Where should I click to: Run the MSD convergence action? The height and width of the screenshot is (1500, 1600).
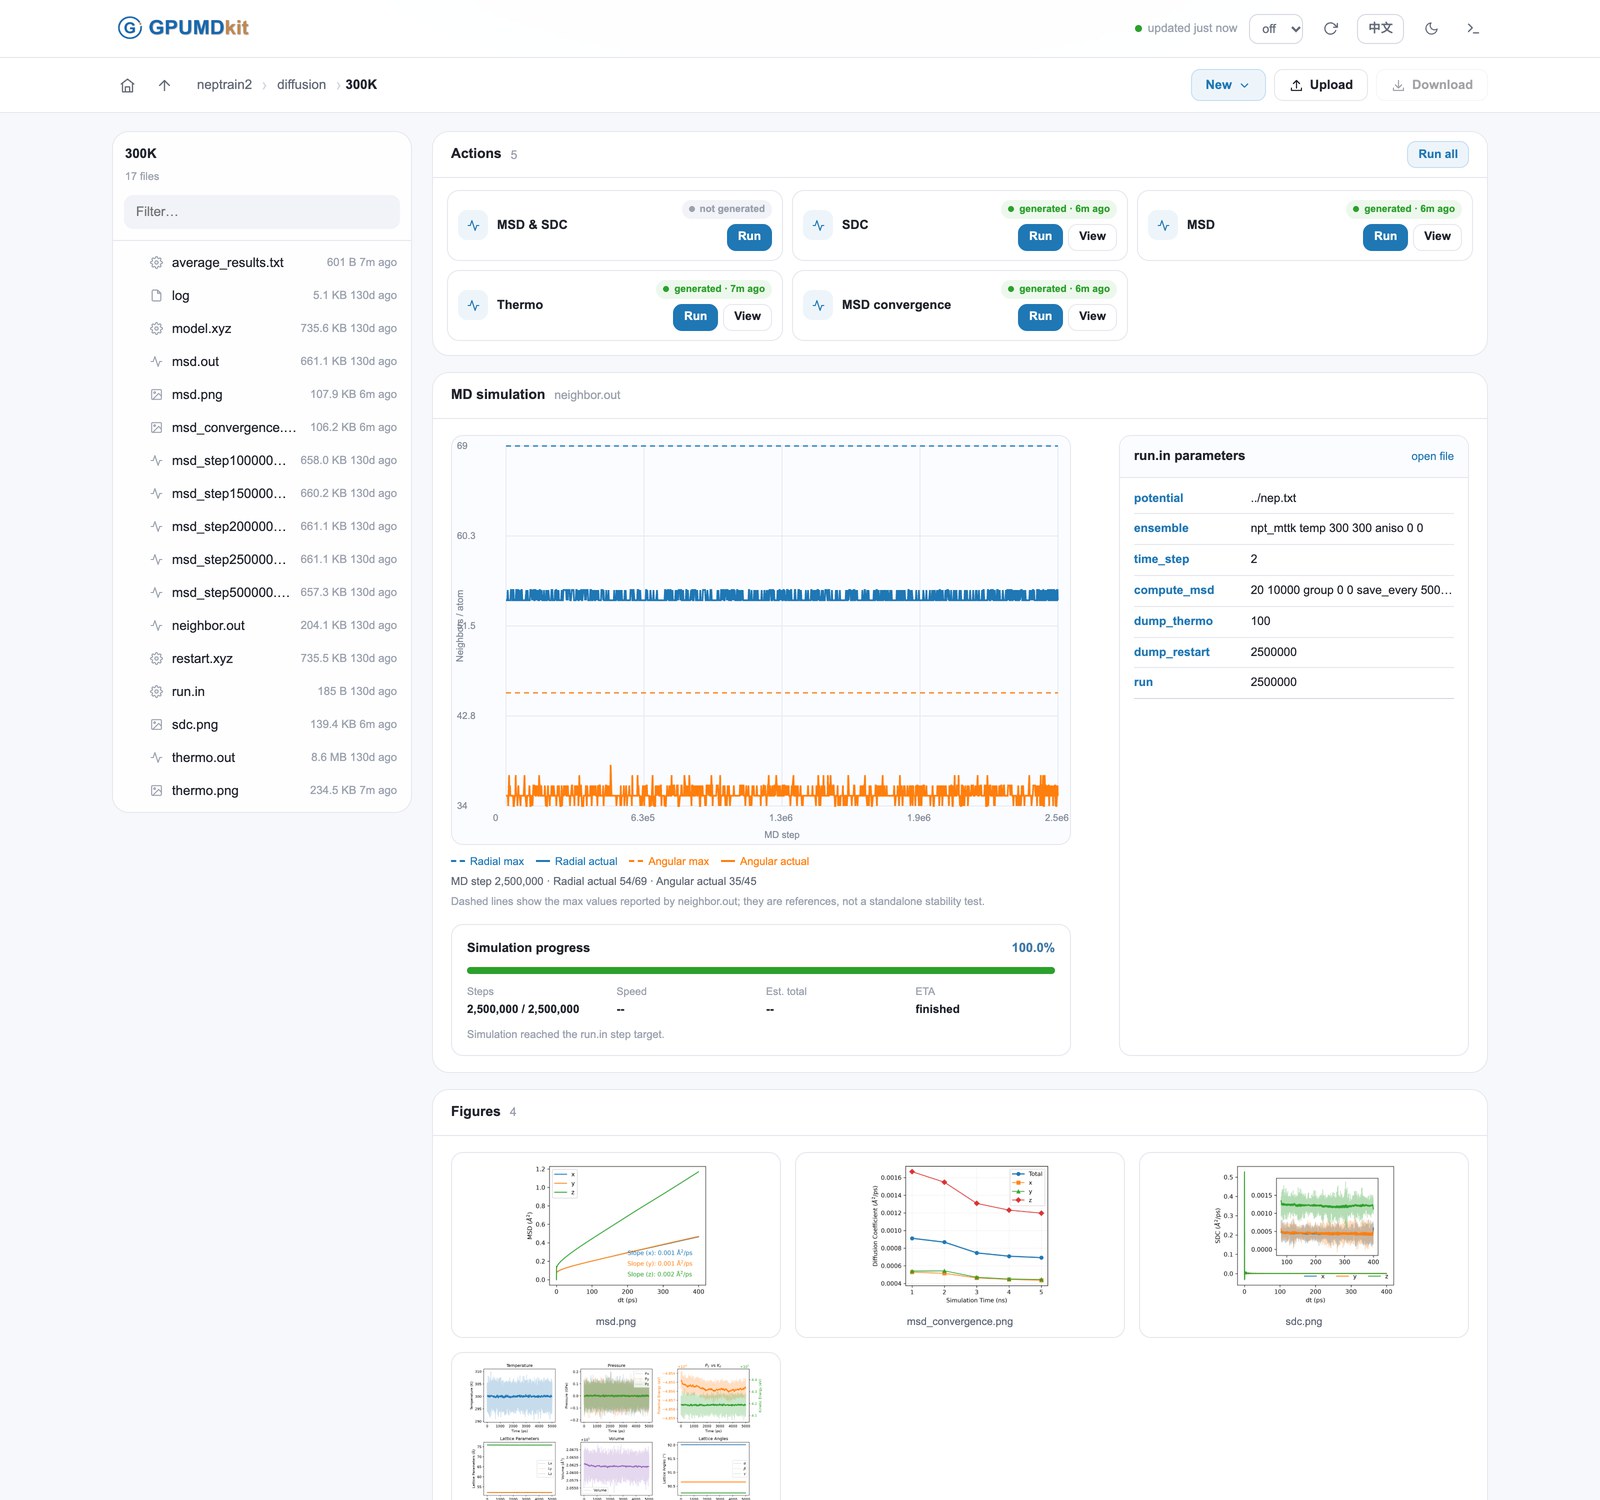pos(1040,317)
